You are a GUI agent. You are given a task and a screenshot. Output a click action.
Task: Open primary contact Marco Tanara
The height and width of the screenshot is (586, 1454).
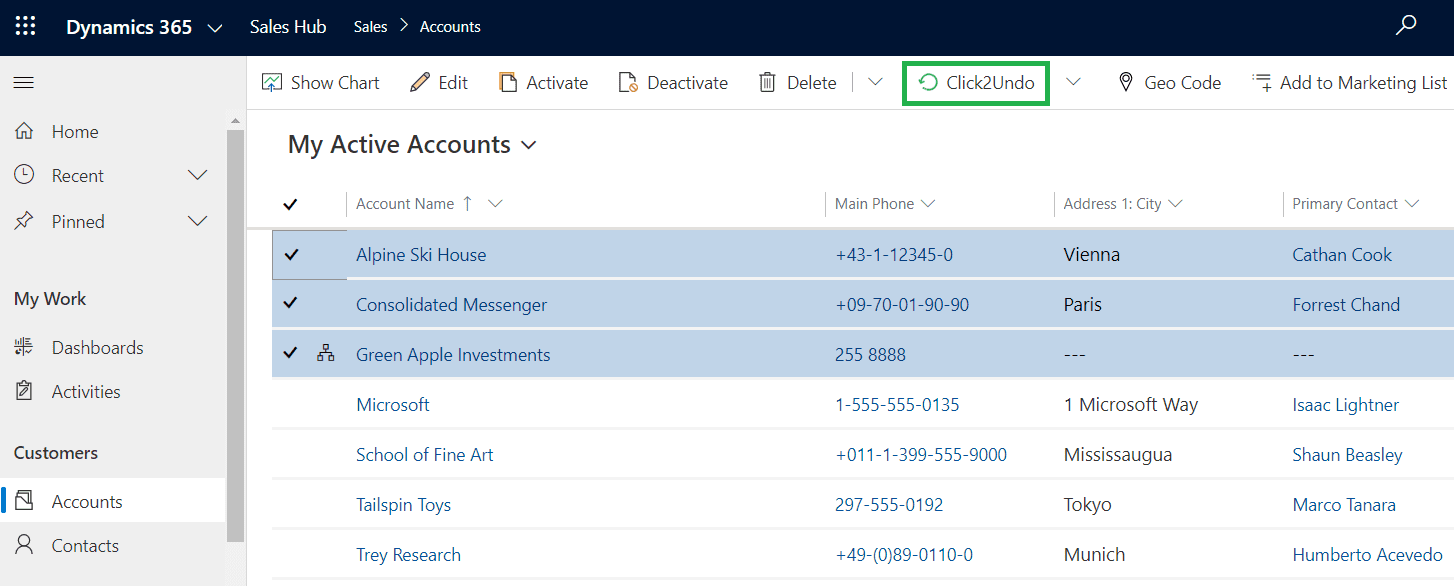1344,505
